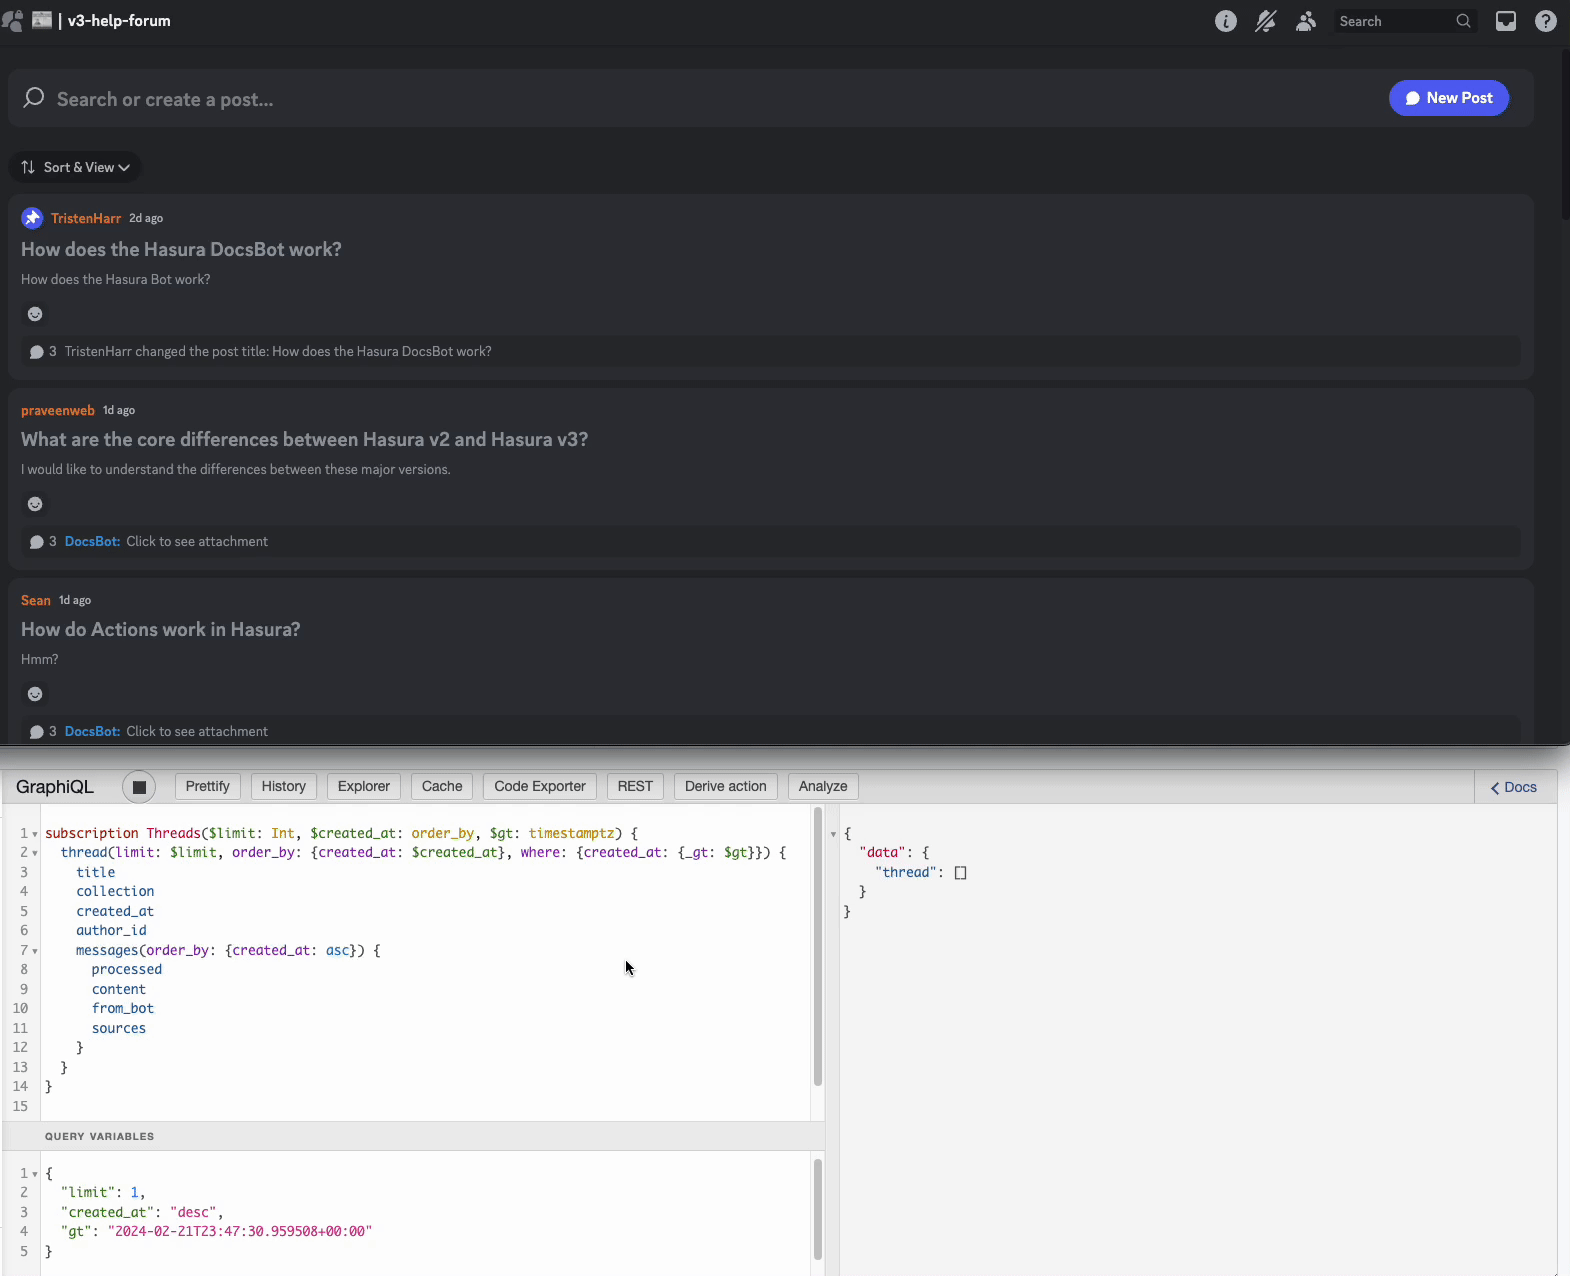Add reaction on Actions work post
The image size is (1570, 1276).
point(35,694)
